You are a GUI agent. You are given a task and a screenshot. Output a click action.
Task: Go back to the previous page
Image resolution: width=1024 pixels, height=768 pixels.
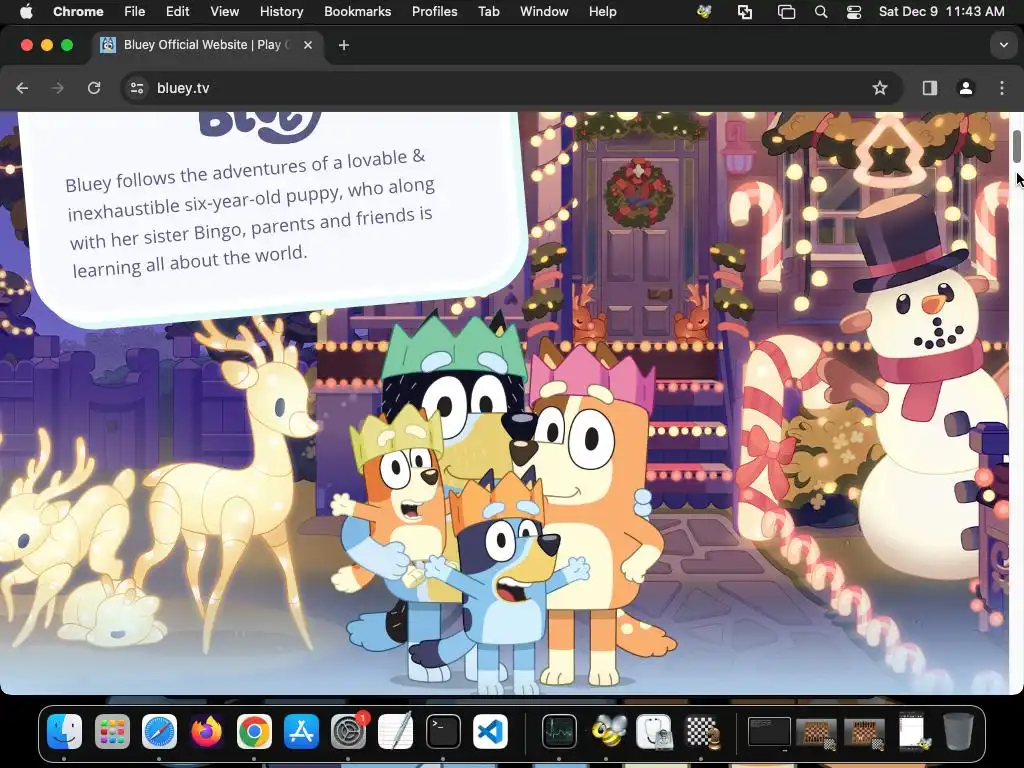coord(22,88)
